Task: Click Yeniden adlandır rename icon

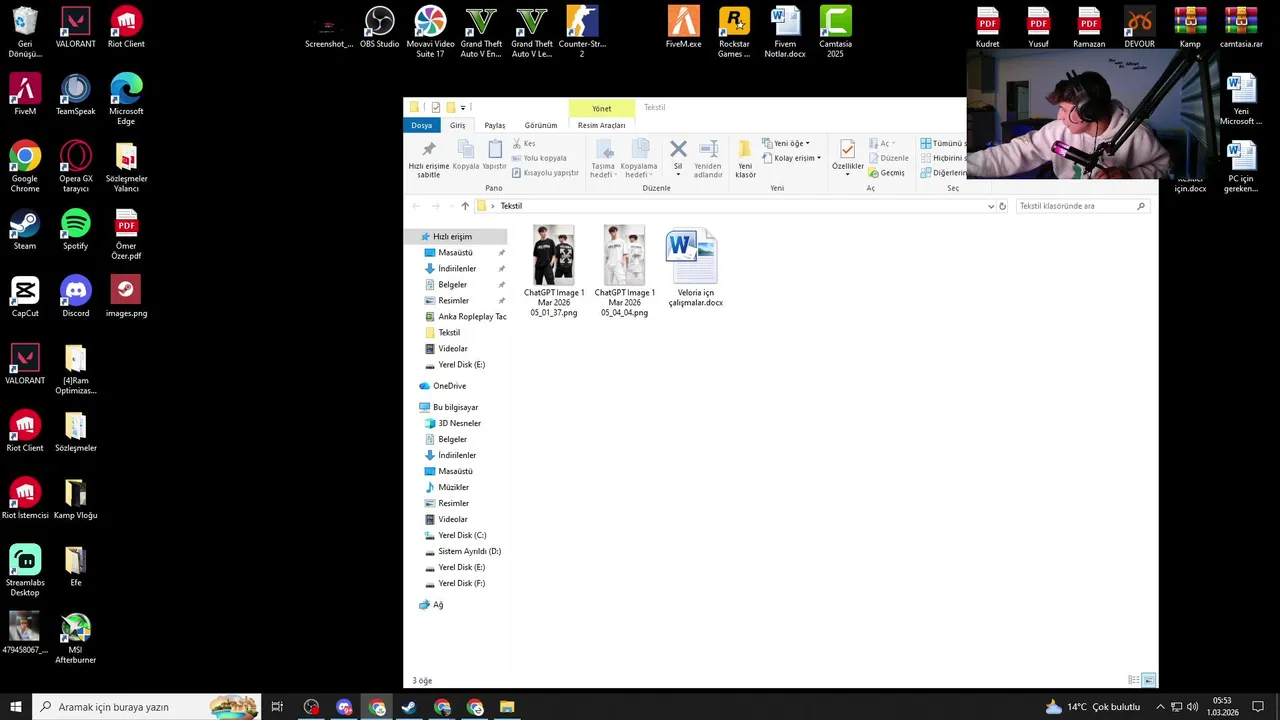Action: tap(708, 159)
